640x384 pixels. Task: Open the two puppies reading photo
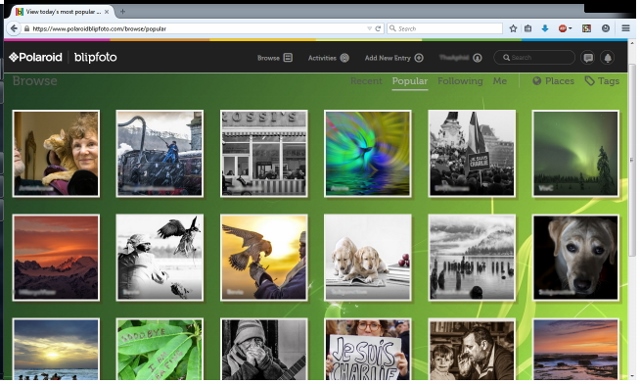(x=368, y=257)
